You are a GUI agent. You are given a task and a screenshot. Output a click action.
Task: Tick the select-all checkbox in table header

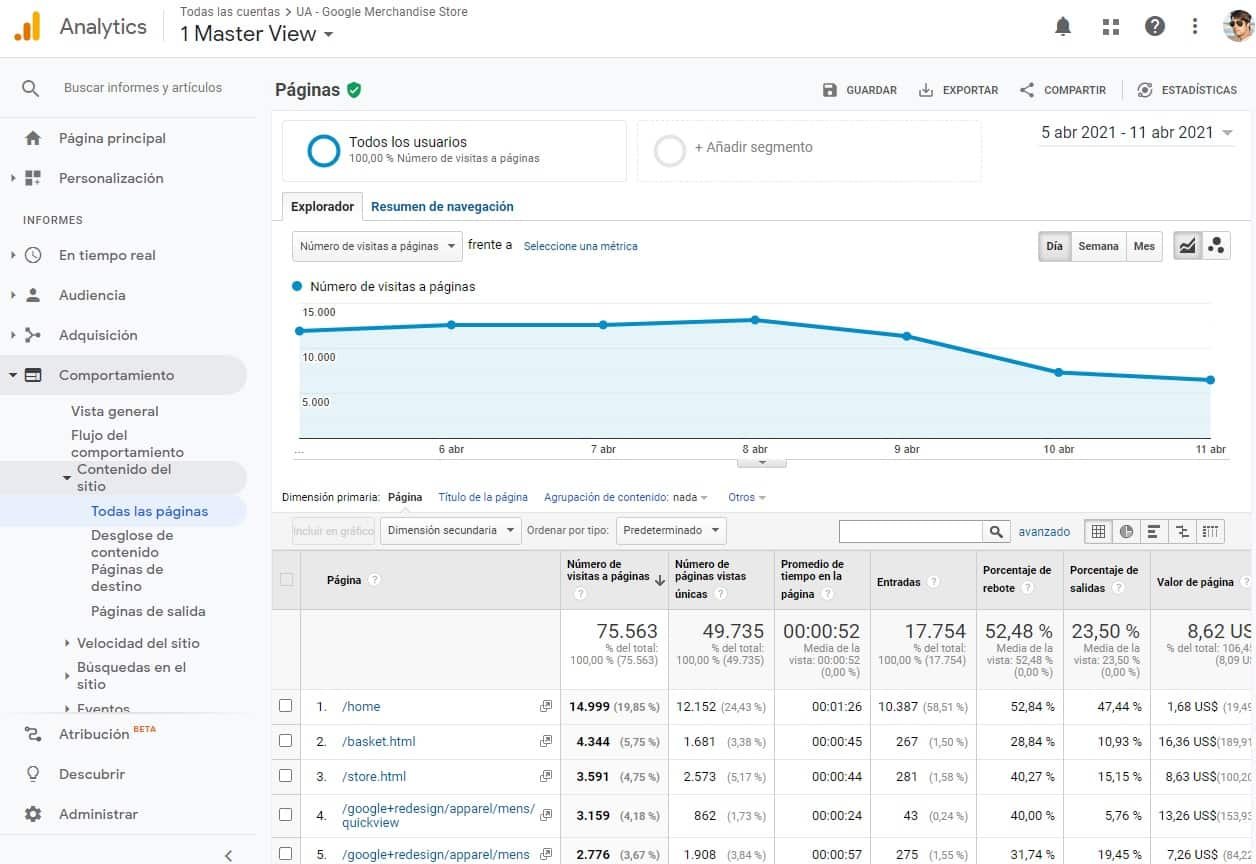coord(286,579)
